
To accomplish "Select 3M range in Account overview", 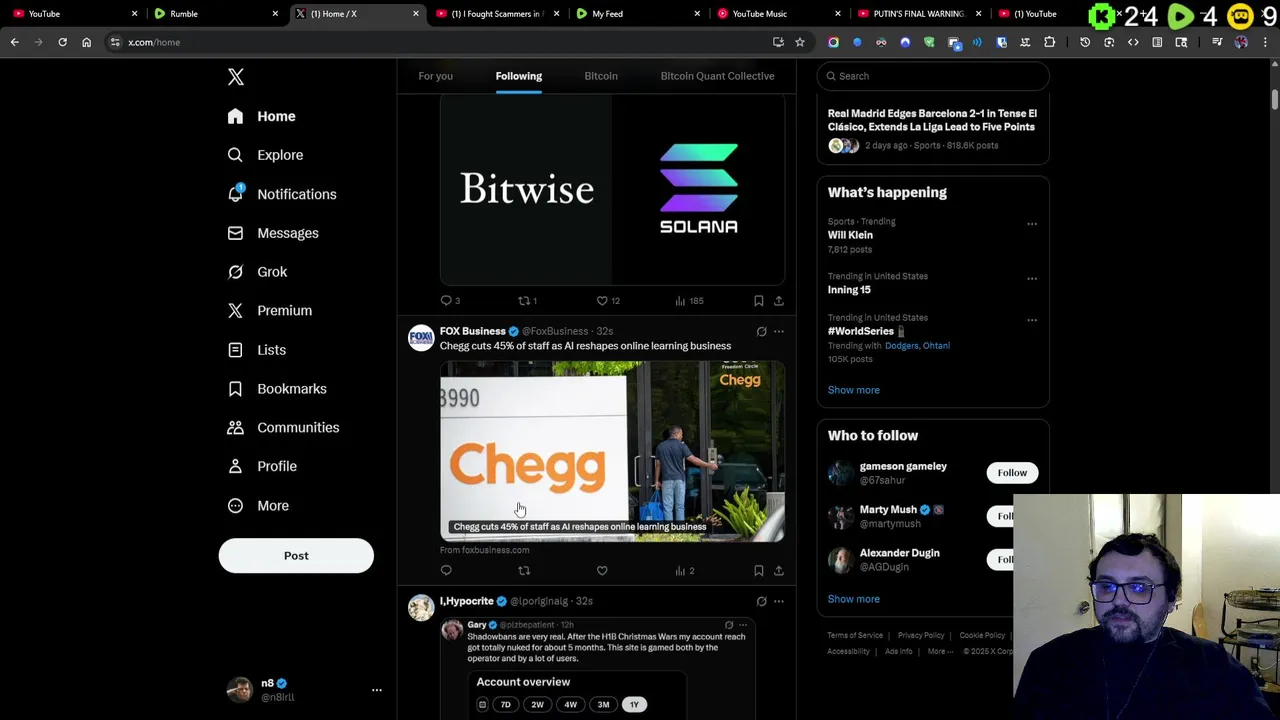I will pos(603,705).
